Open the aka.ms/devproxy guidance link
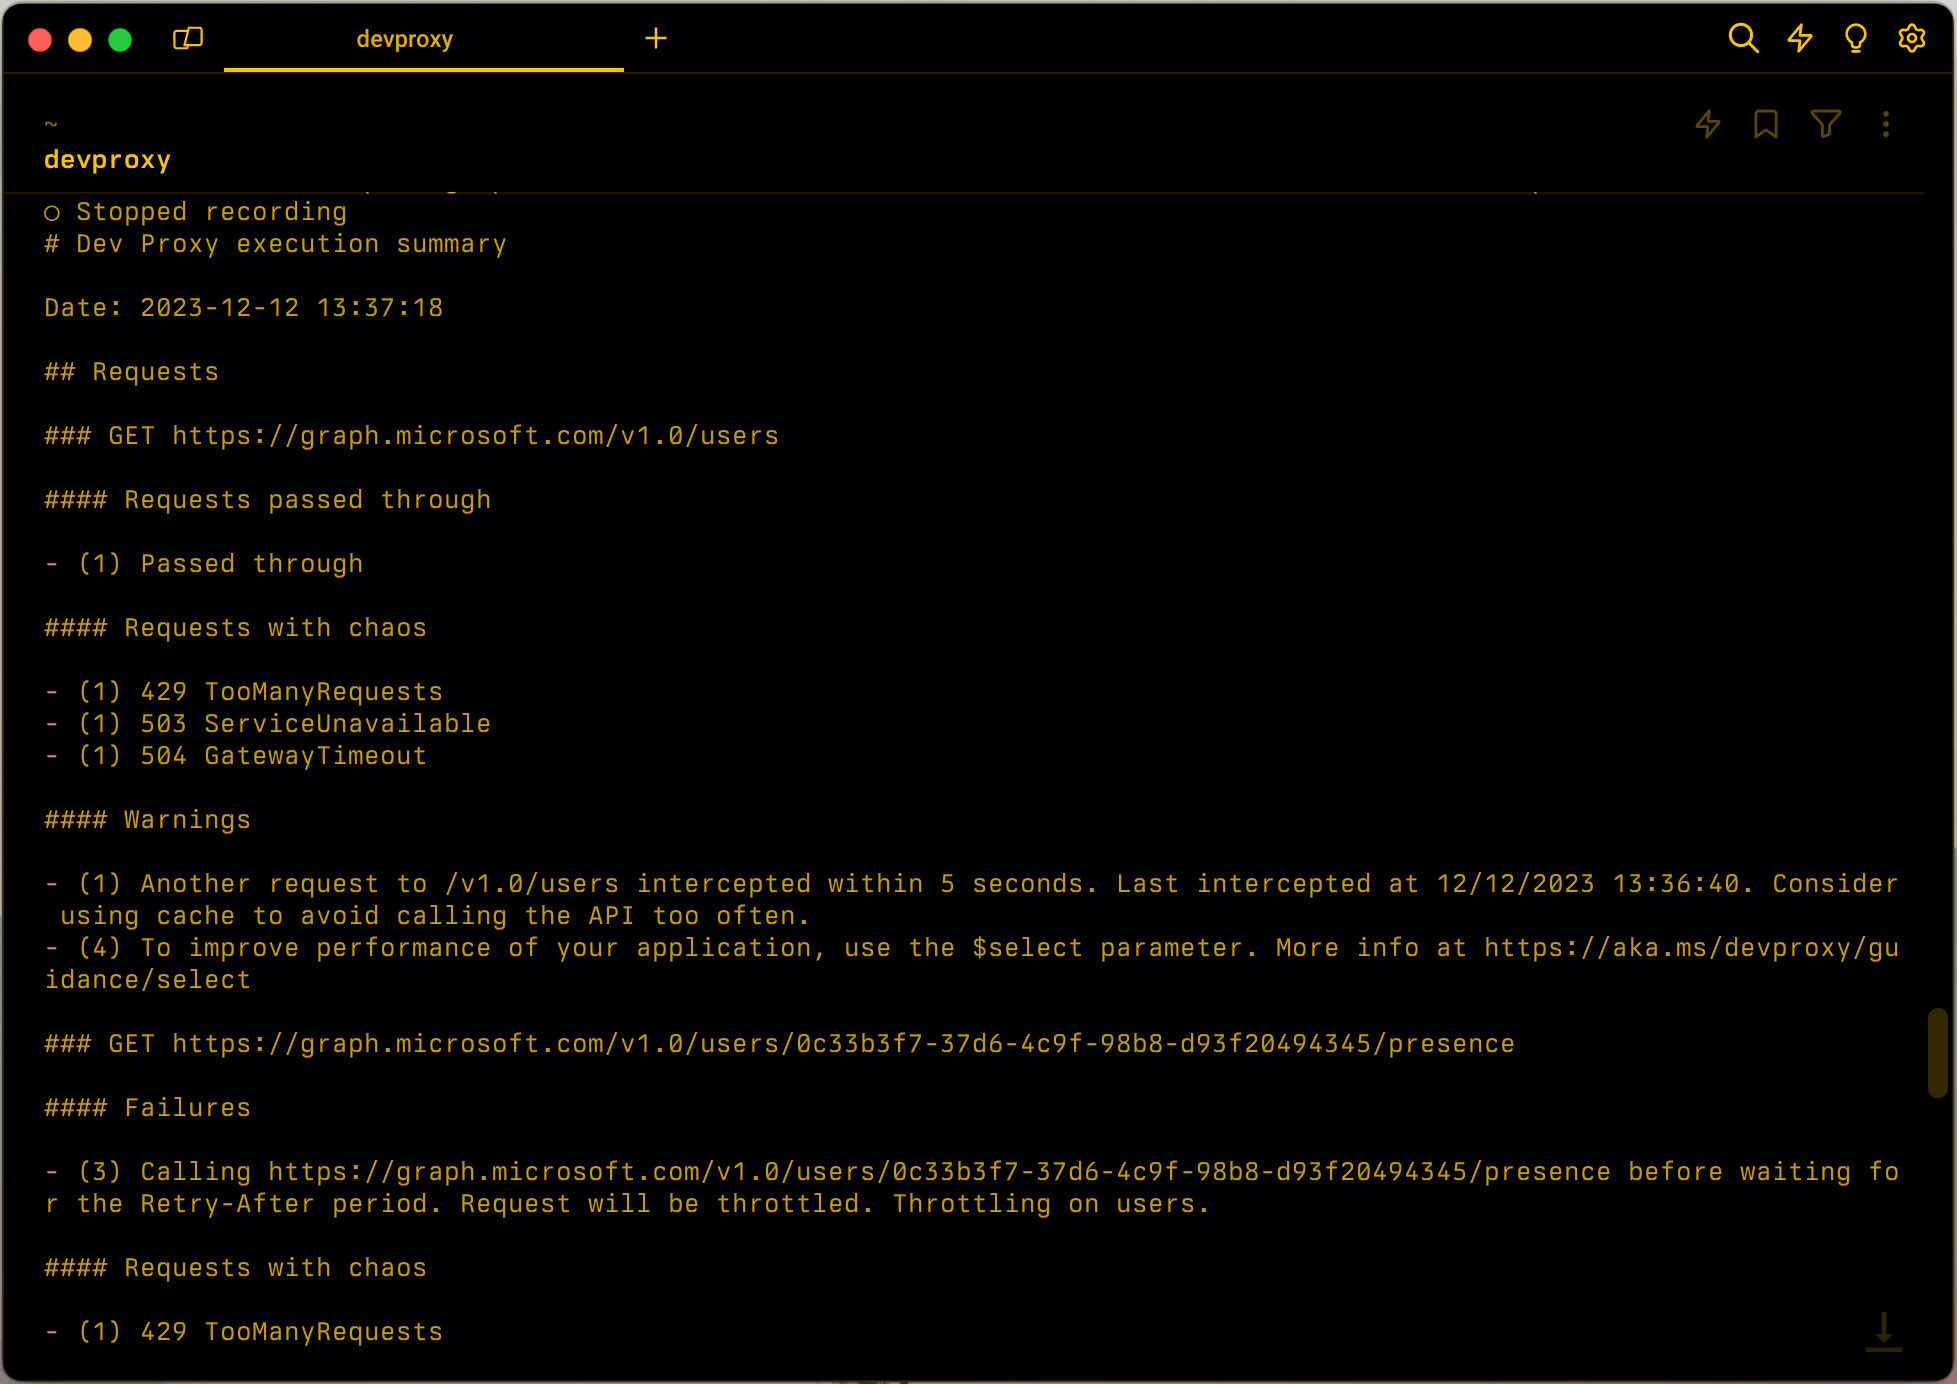This screenshot has height=1384, width=1957. pos(1690,948)
